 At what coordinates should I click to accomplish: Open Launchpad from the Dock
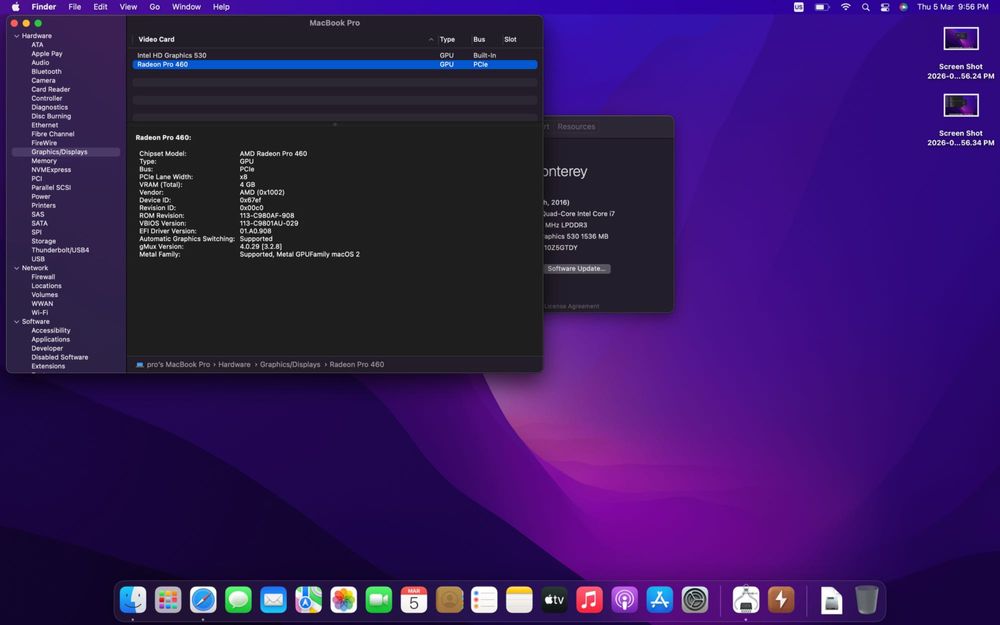(168, 600)
